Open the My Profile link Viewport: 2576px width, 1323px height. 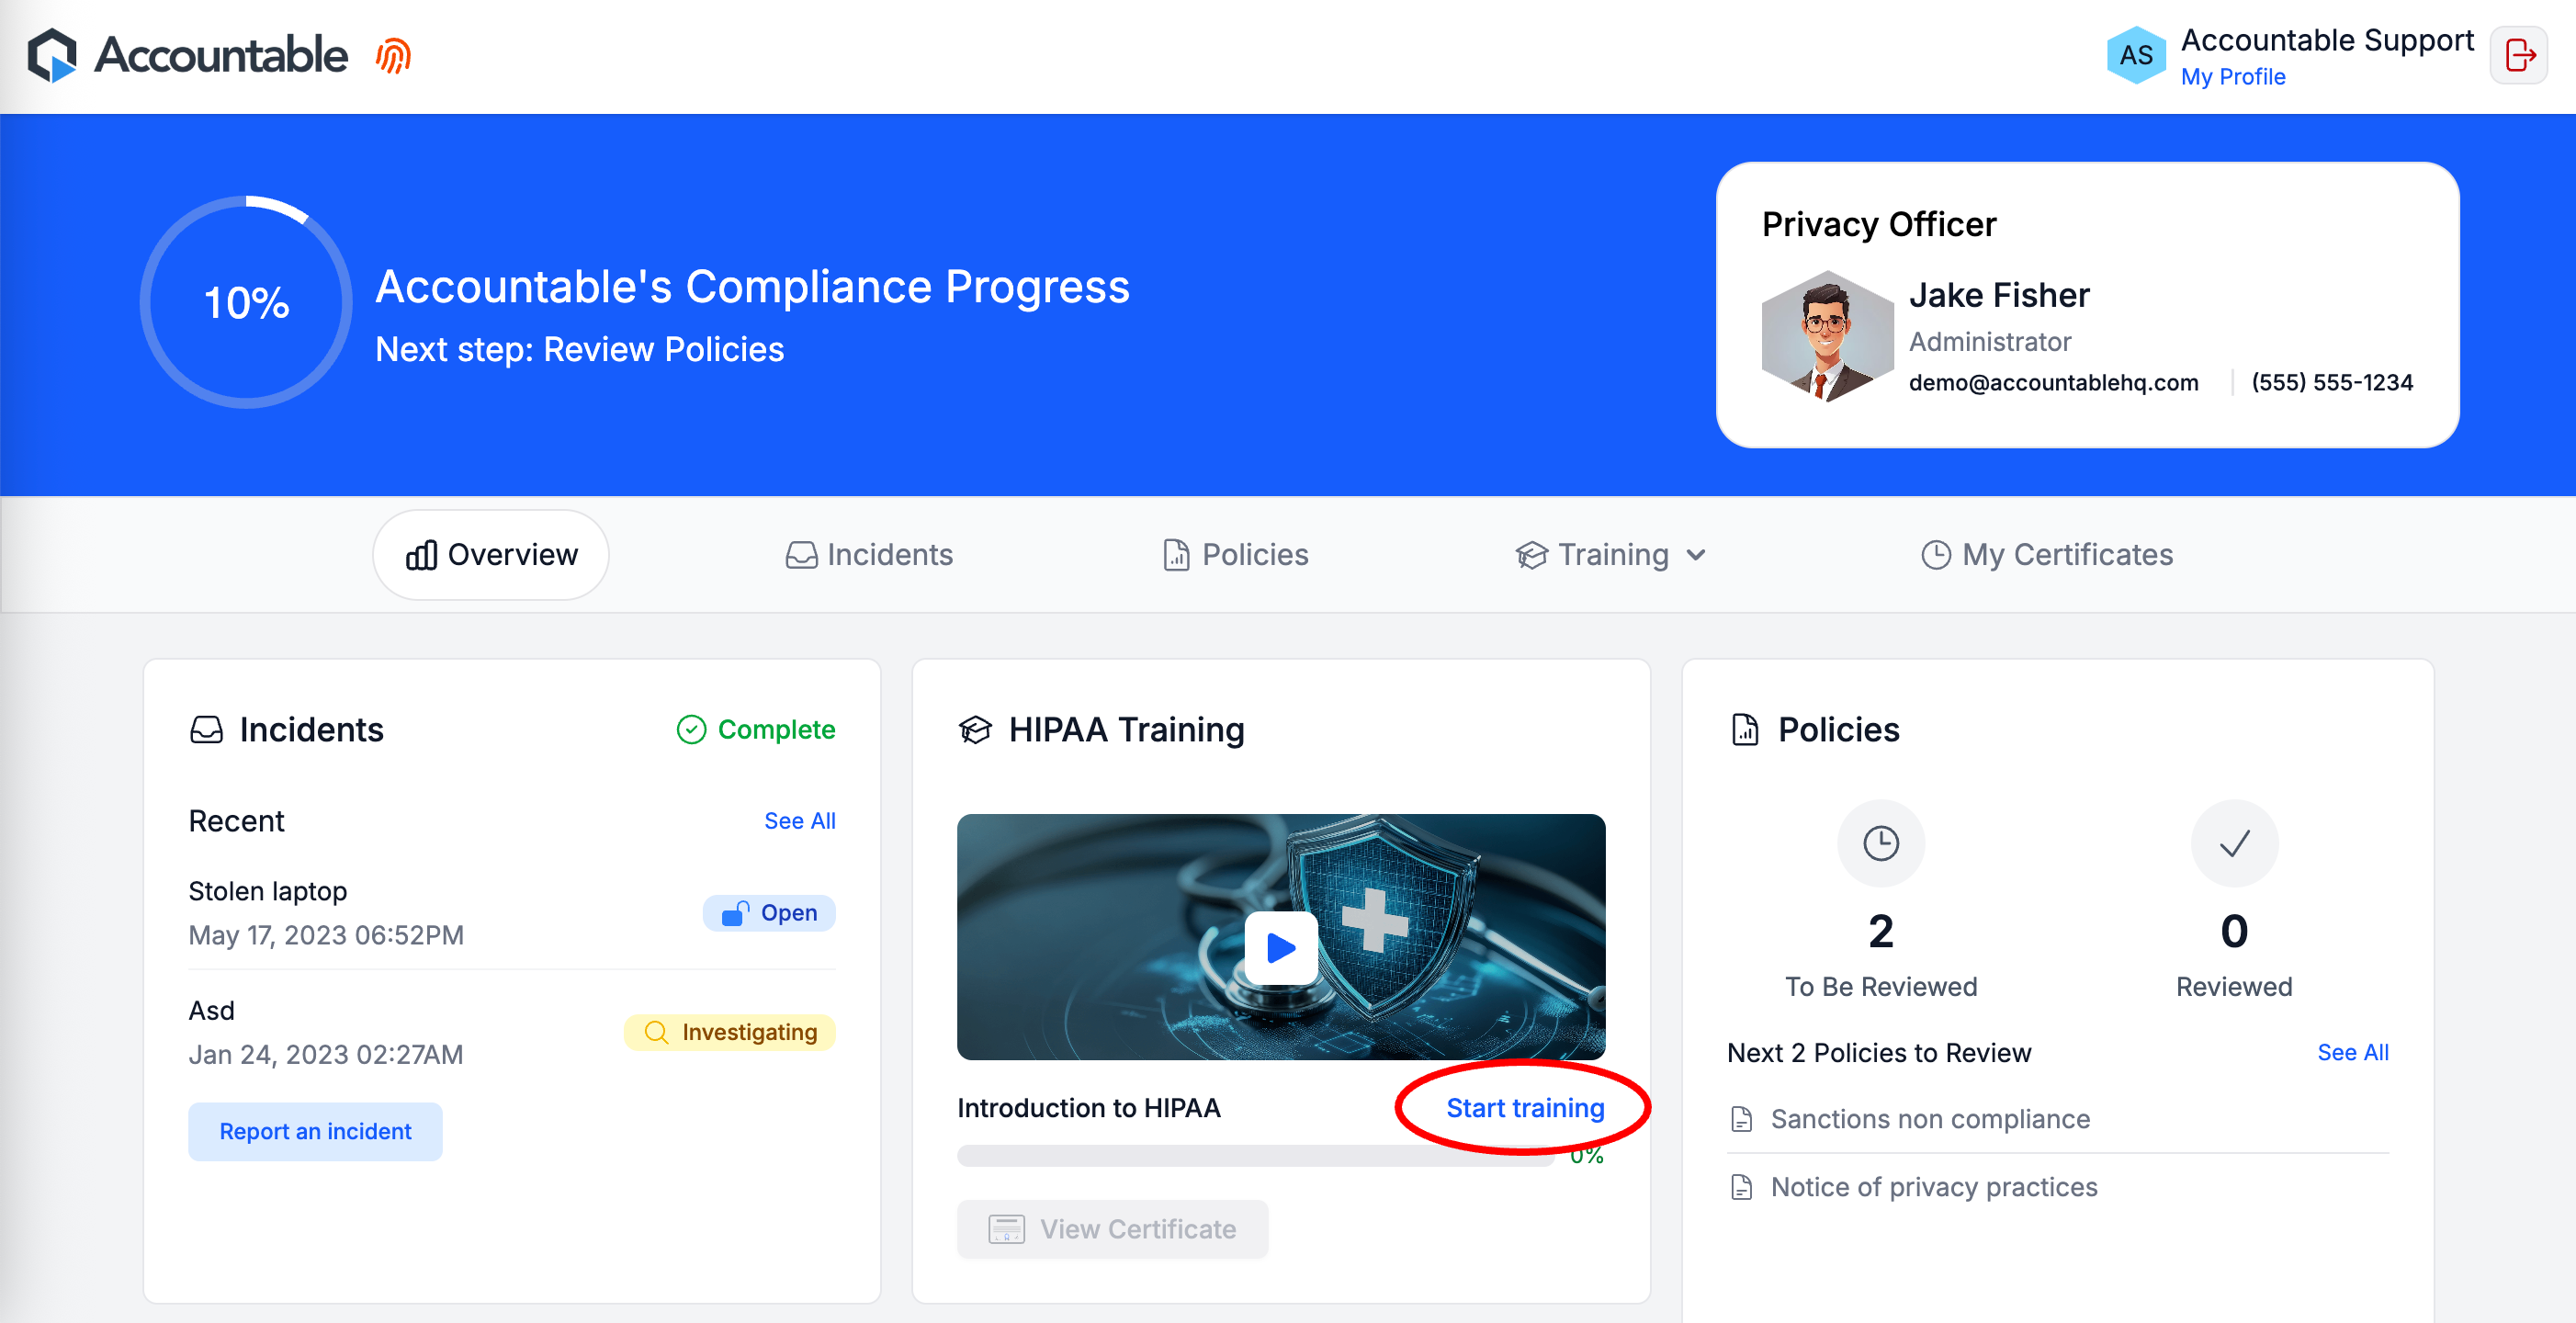(2232, 77)
